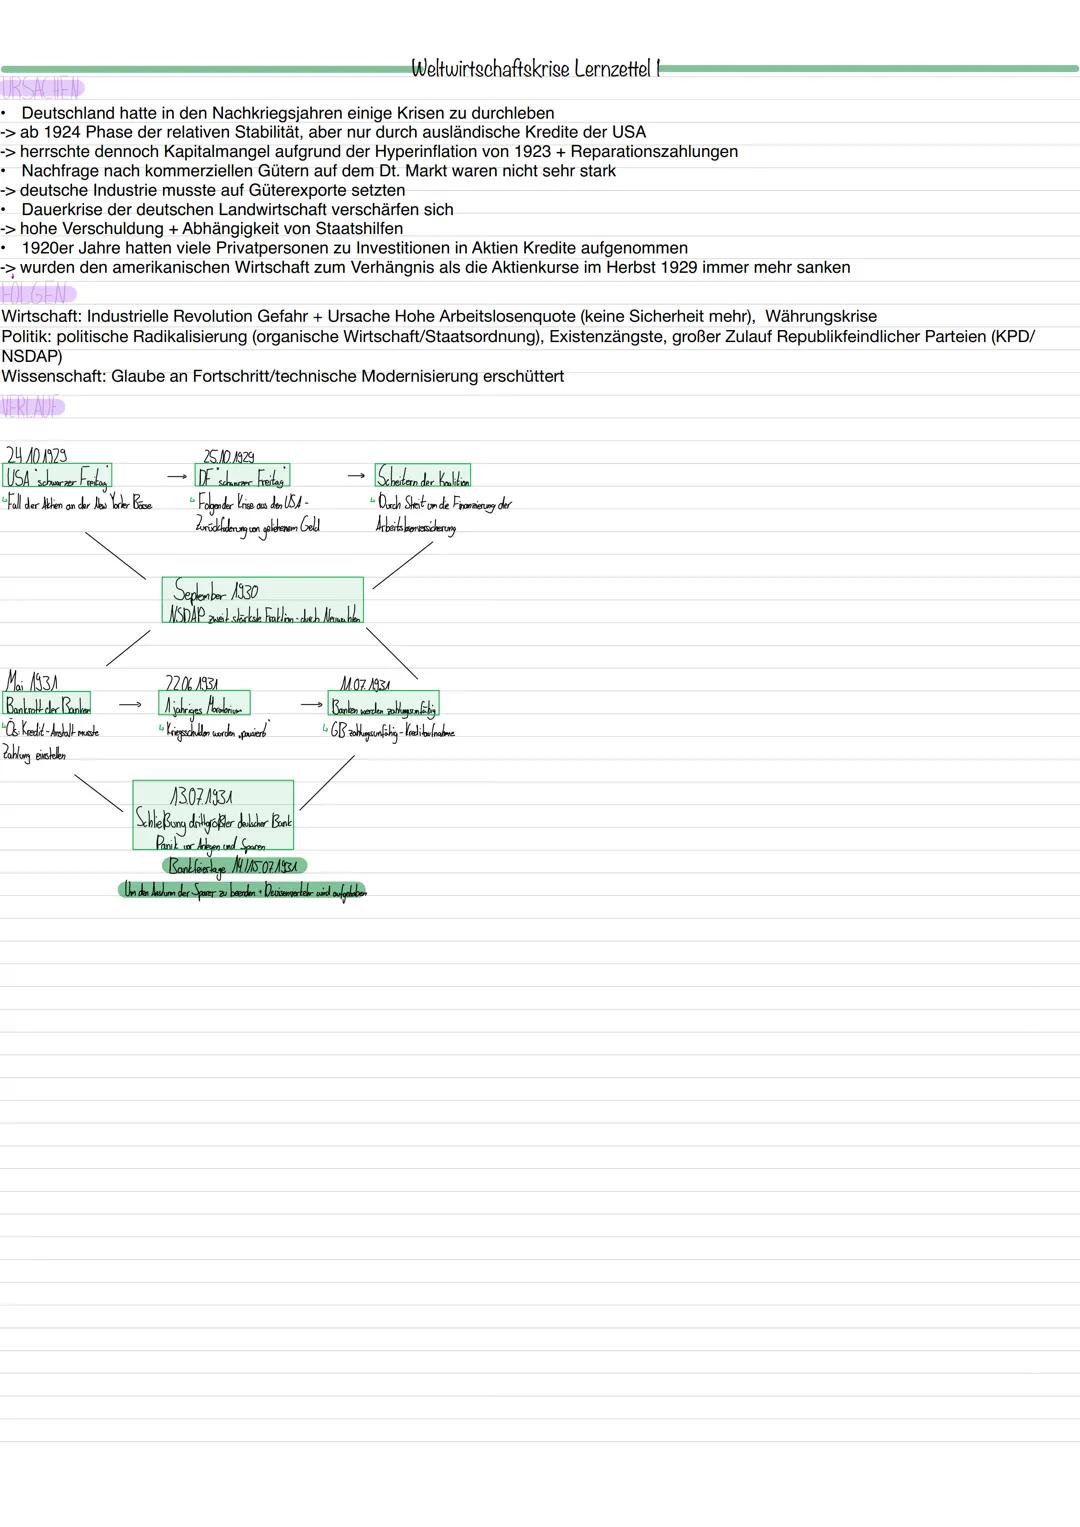Click the 'Weltwirtschaftskrise Lernzettel I' title
The width and height of the screenshot is (1080, 1527).
tap(536, 69)
